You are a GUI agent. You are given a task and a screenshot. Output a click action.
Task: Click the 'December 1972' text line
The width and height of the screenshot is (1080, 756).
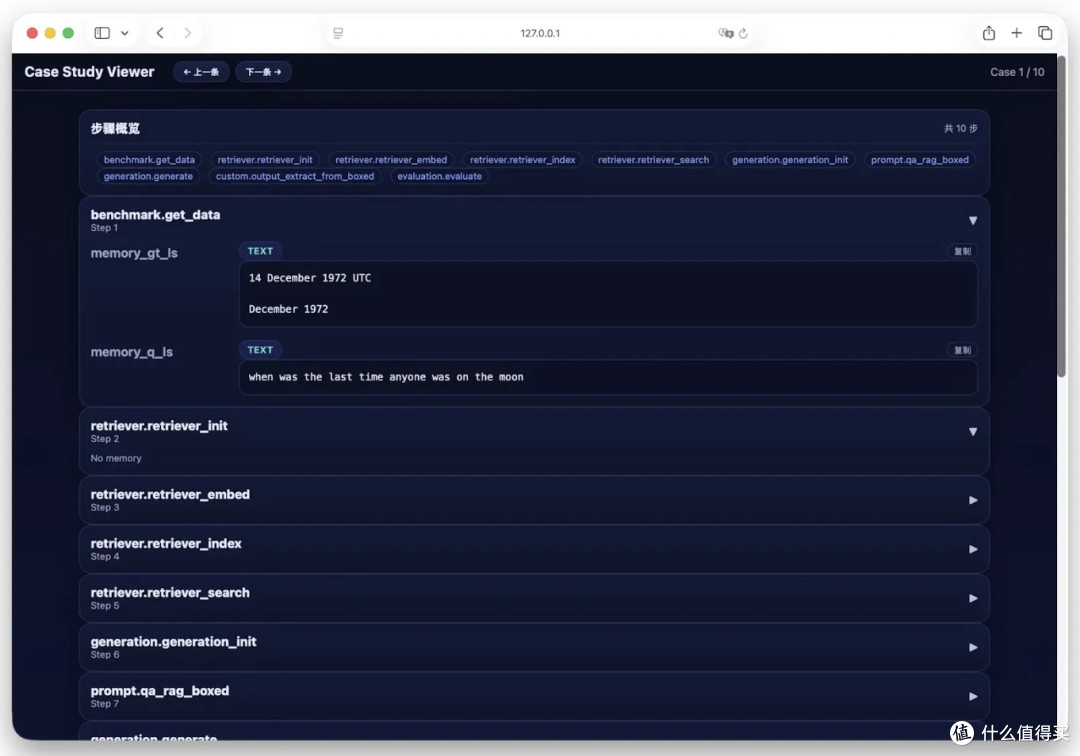pyautogui.click(x=289, y=309)
